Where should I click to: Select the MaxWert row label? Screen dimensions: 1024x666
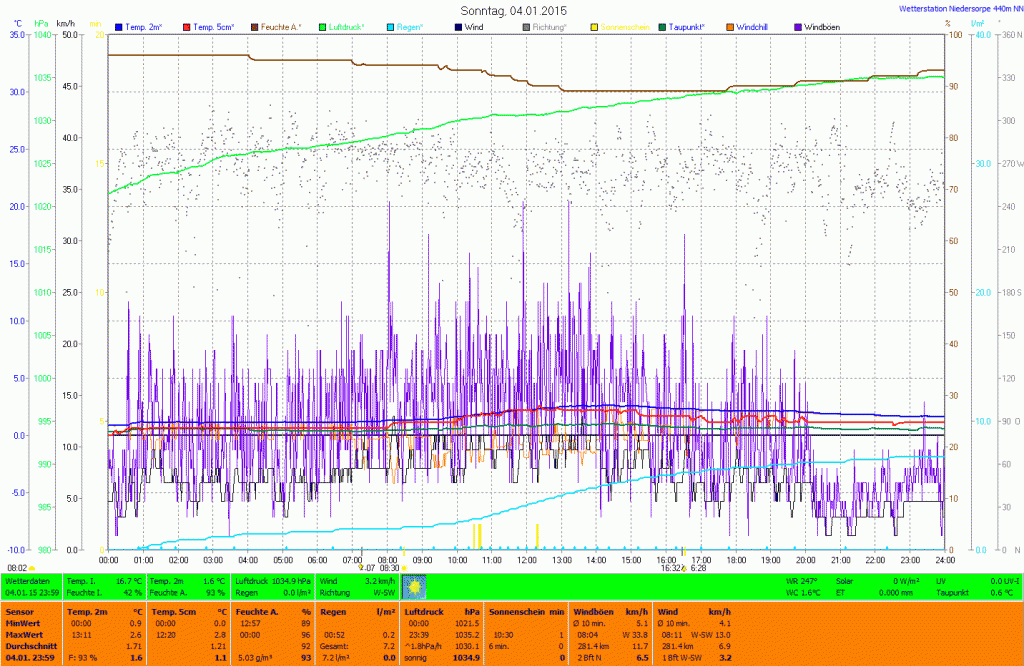point(25,634)
